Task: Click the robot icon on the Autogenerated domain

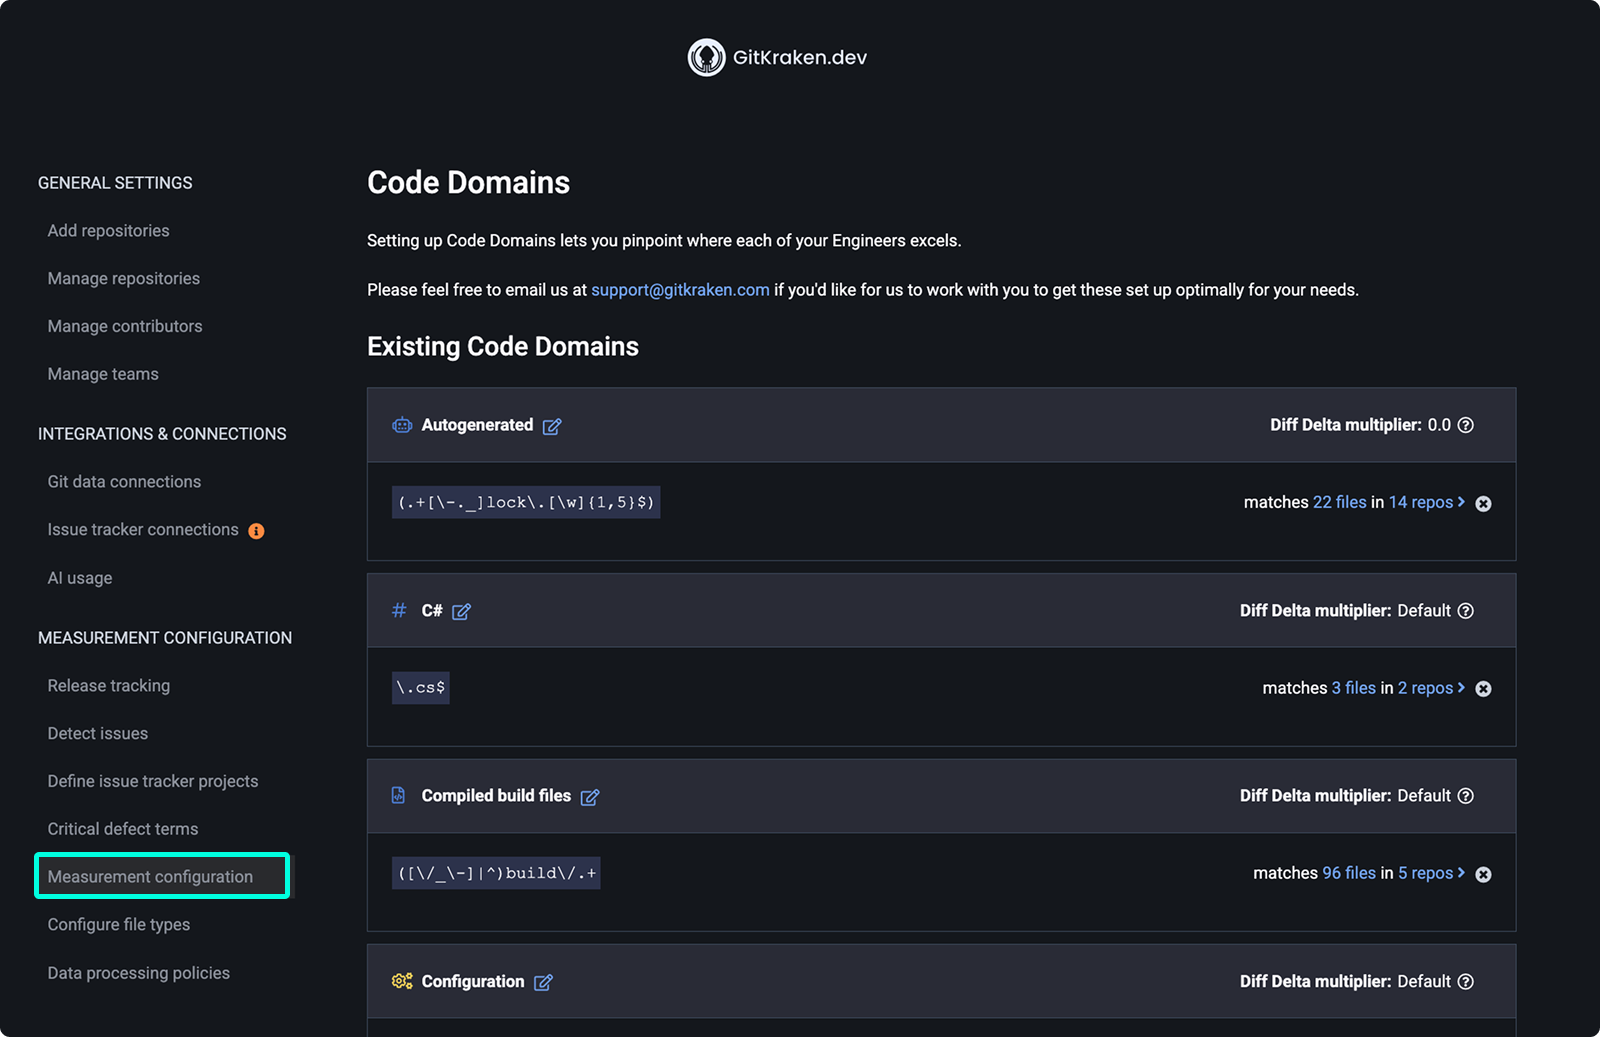Action: coord(401,424)
